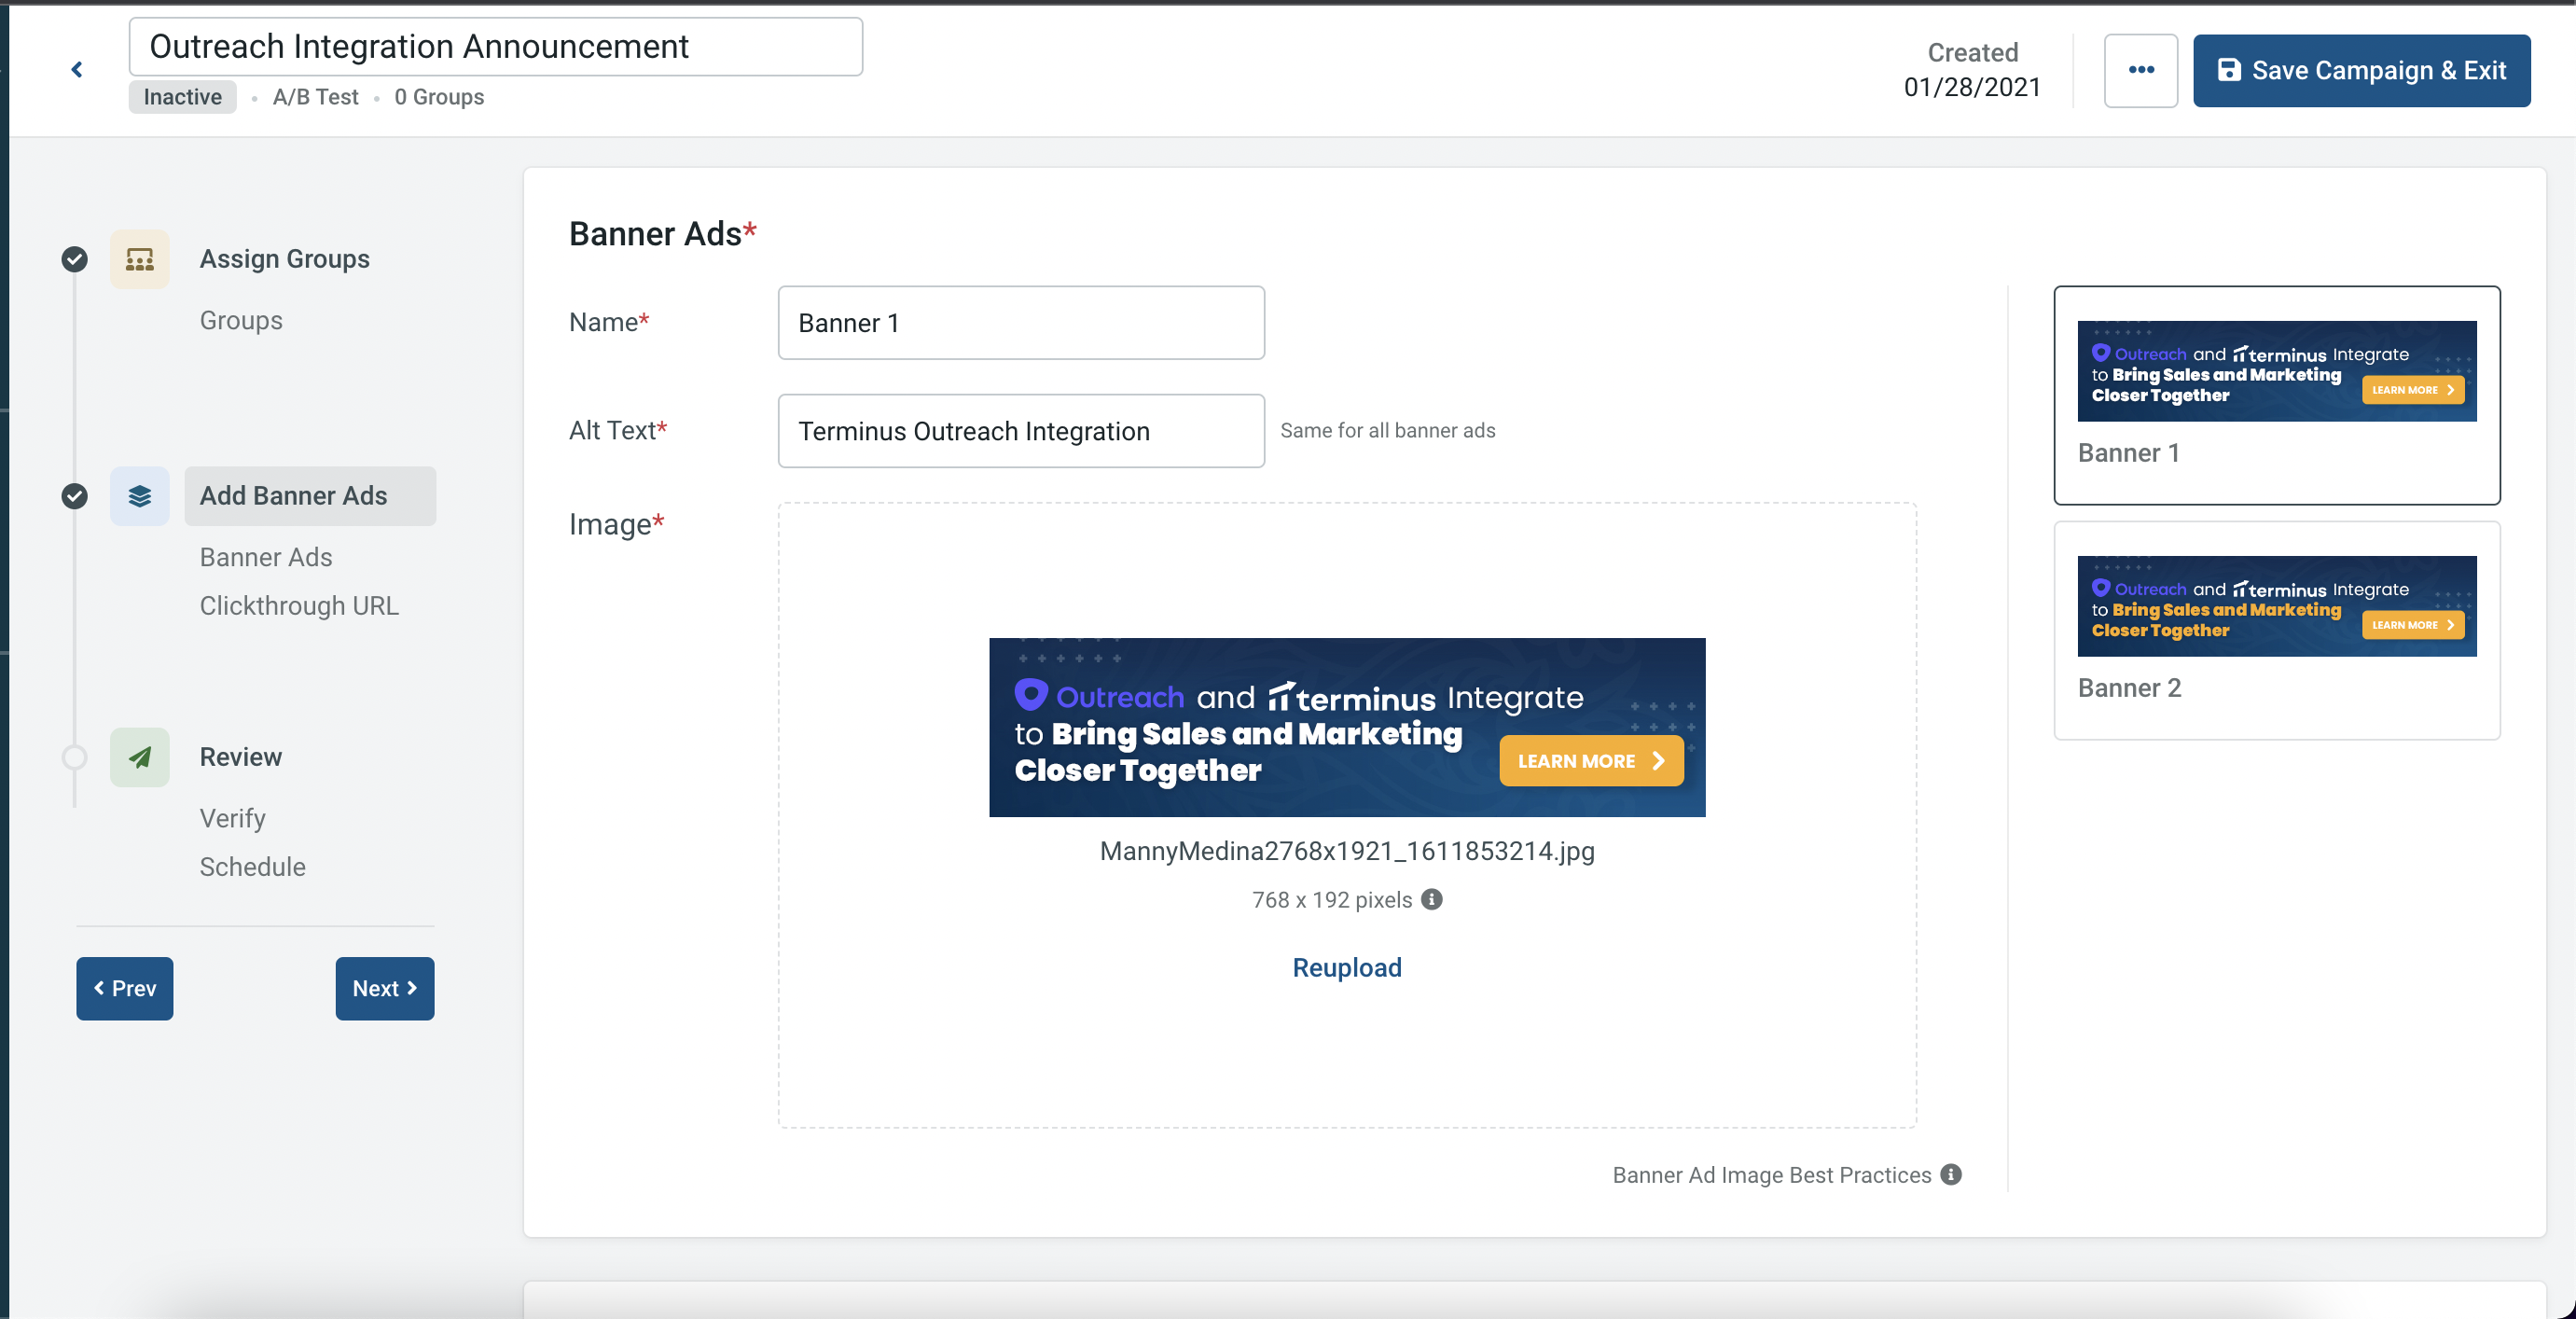The width and height of the screenshot is (2576, 1319).
Task: Go to the Verify sub-step
Action: 233,818
